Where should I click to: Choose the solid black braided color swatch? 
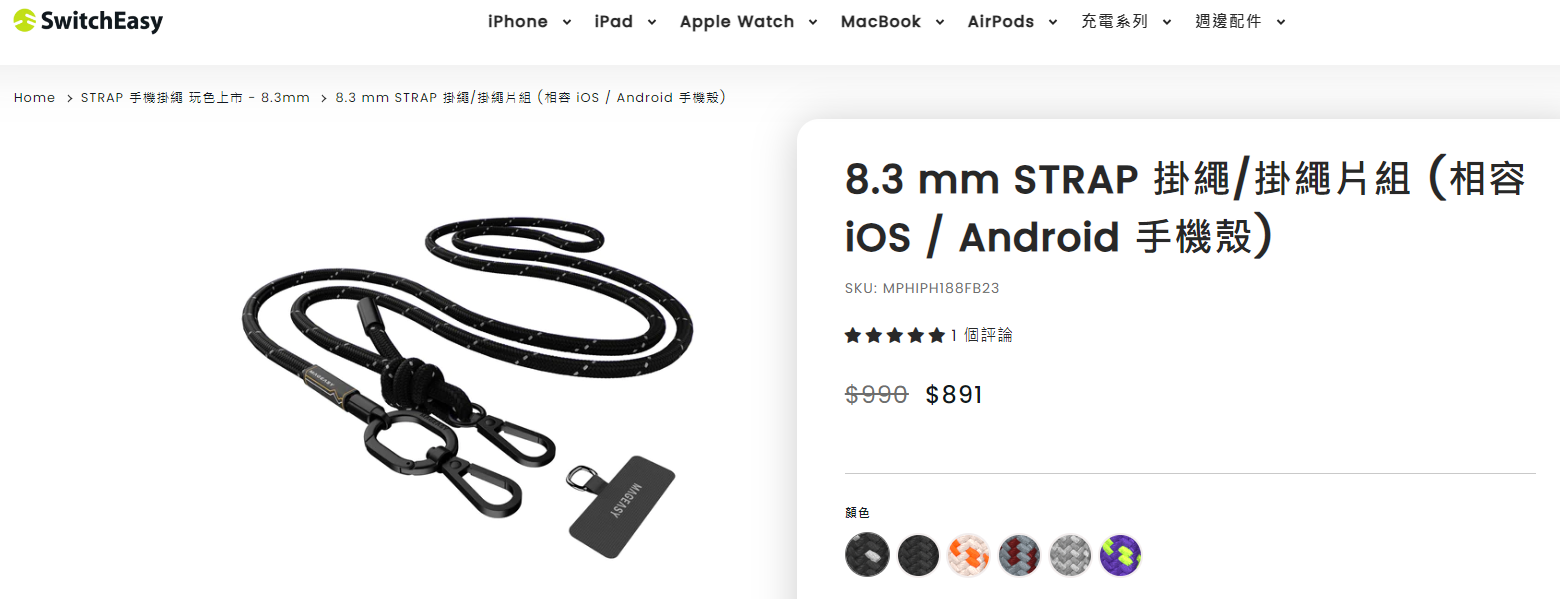pos(918,555)
